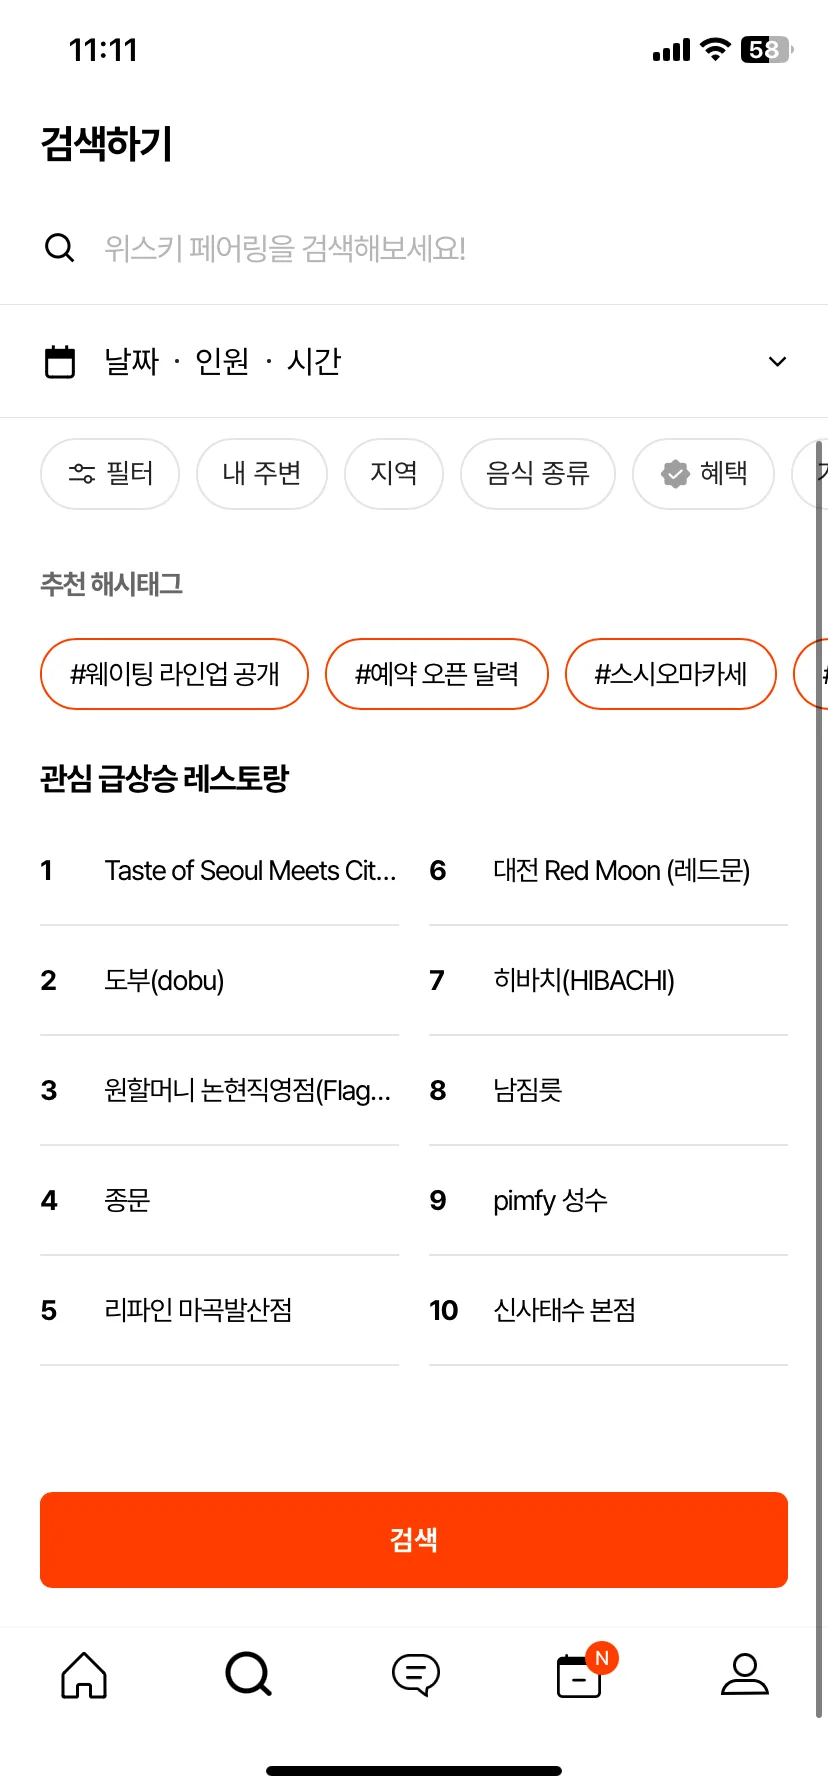Choose the #스시오마카세 hashtag

click(671, 674)
